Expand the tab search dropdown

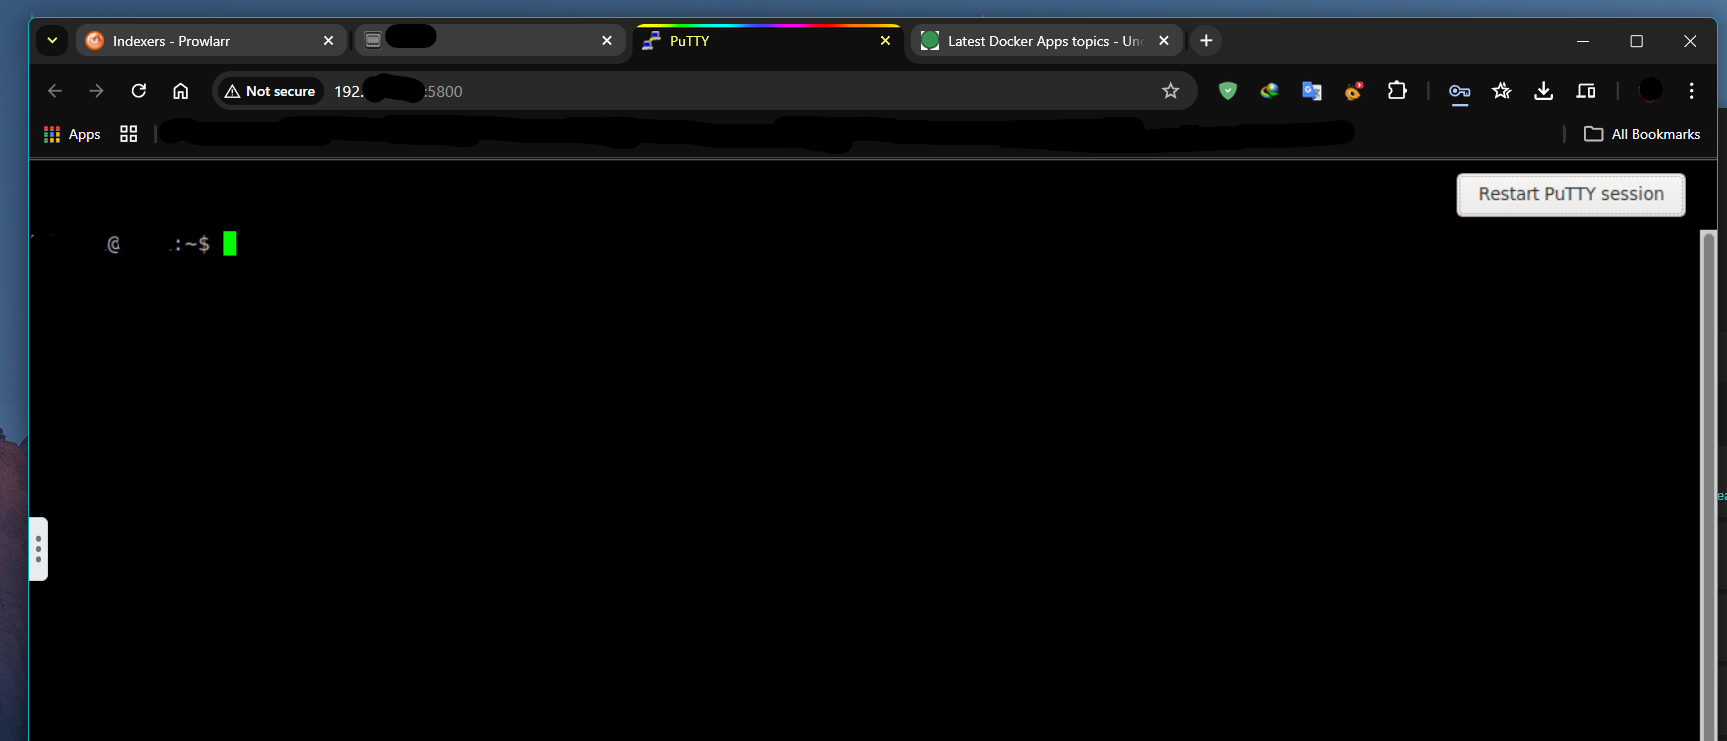tap(52, 41)
